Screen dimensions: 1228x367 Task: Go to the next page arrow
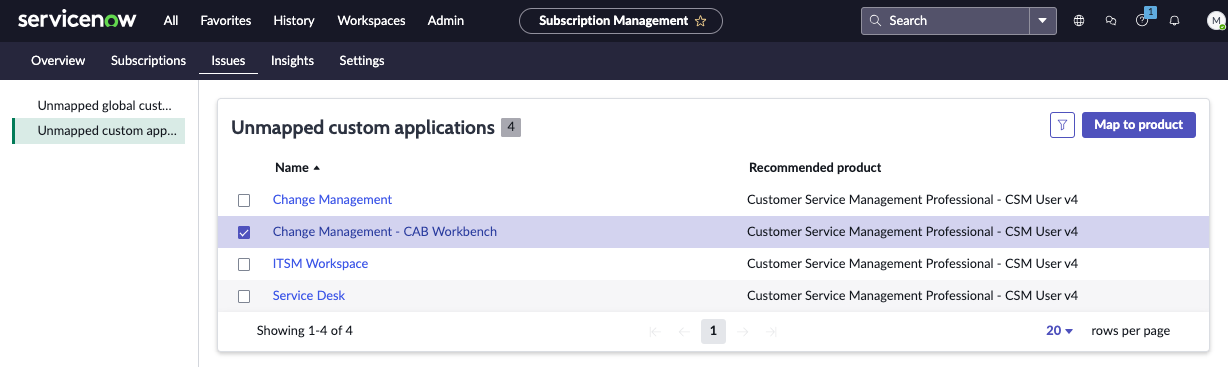(742, 331)
